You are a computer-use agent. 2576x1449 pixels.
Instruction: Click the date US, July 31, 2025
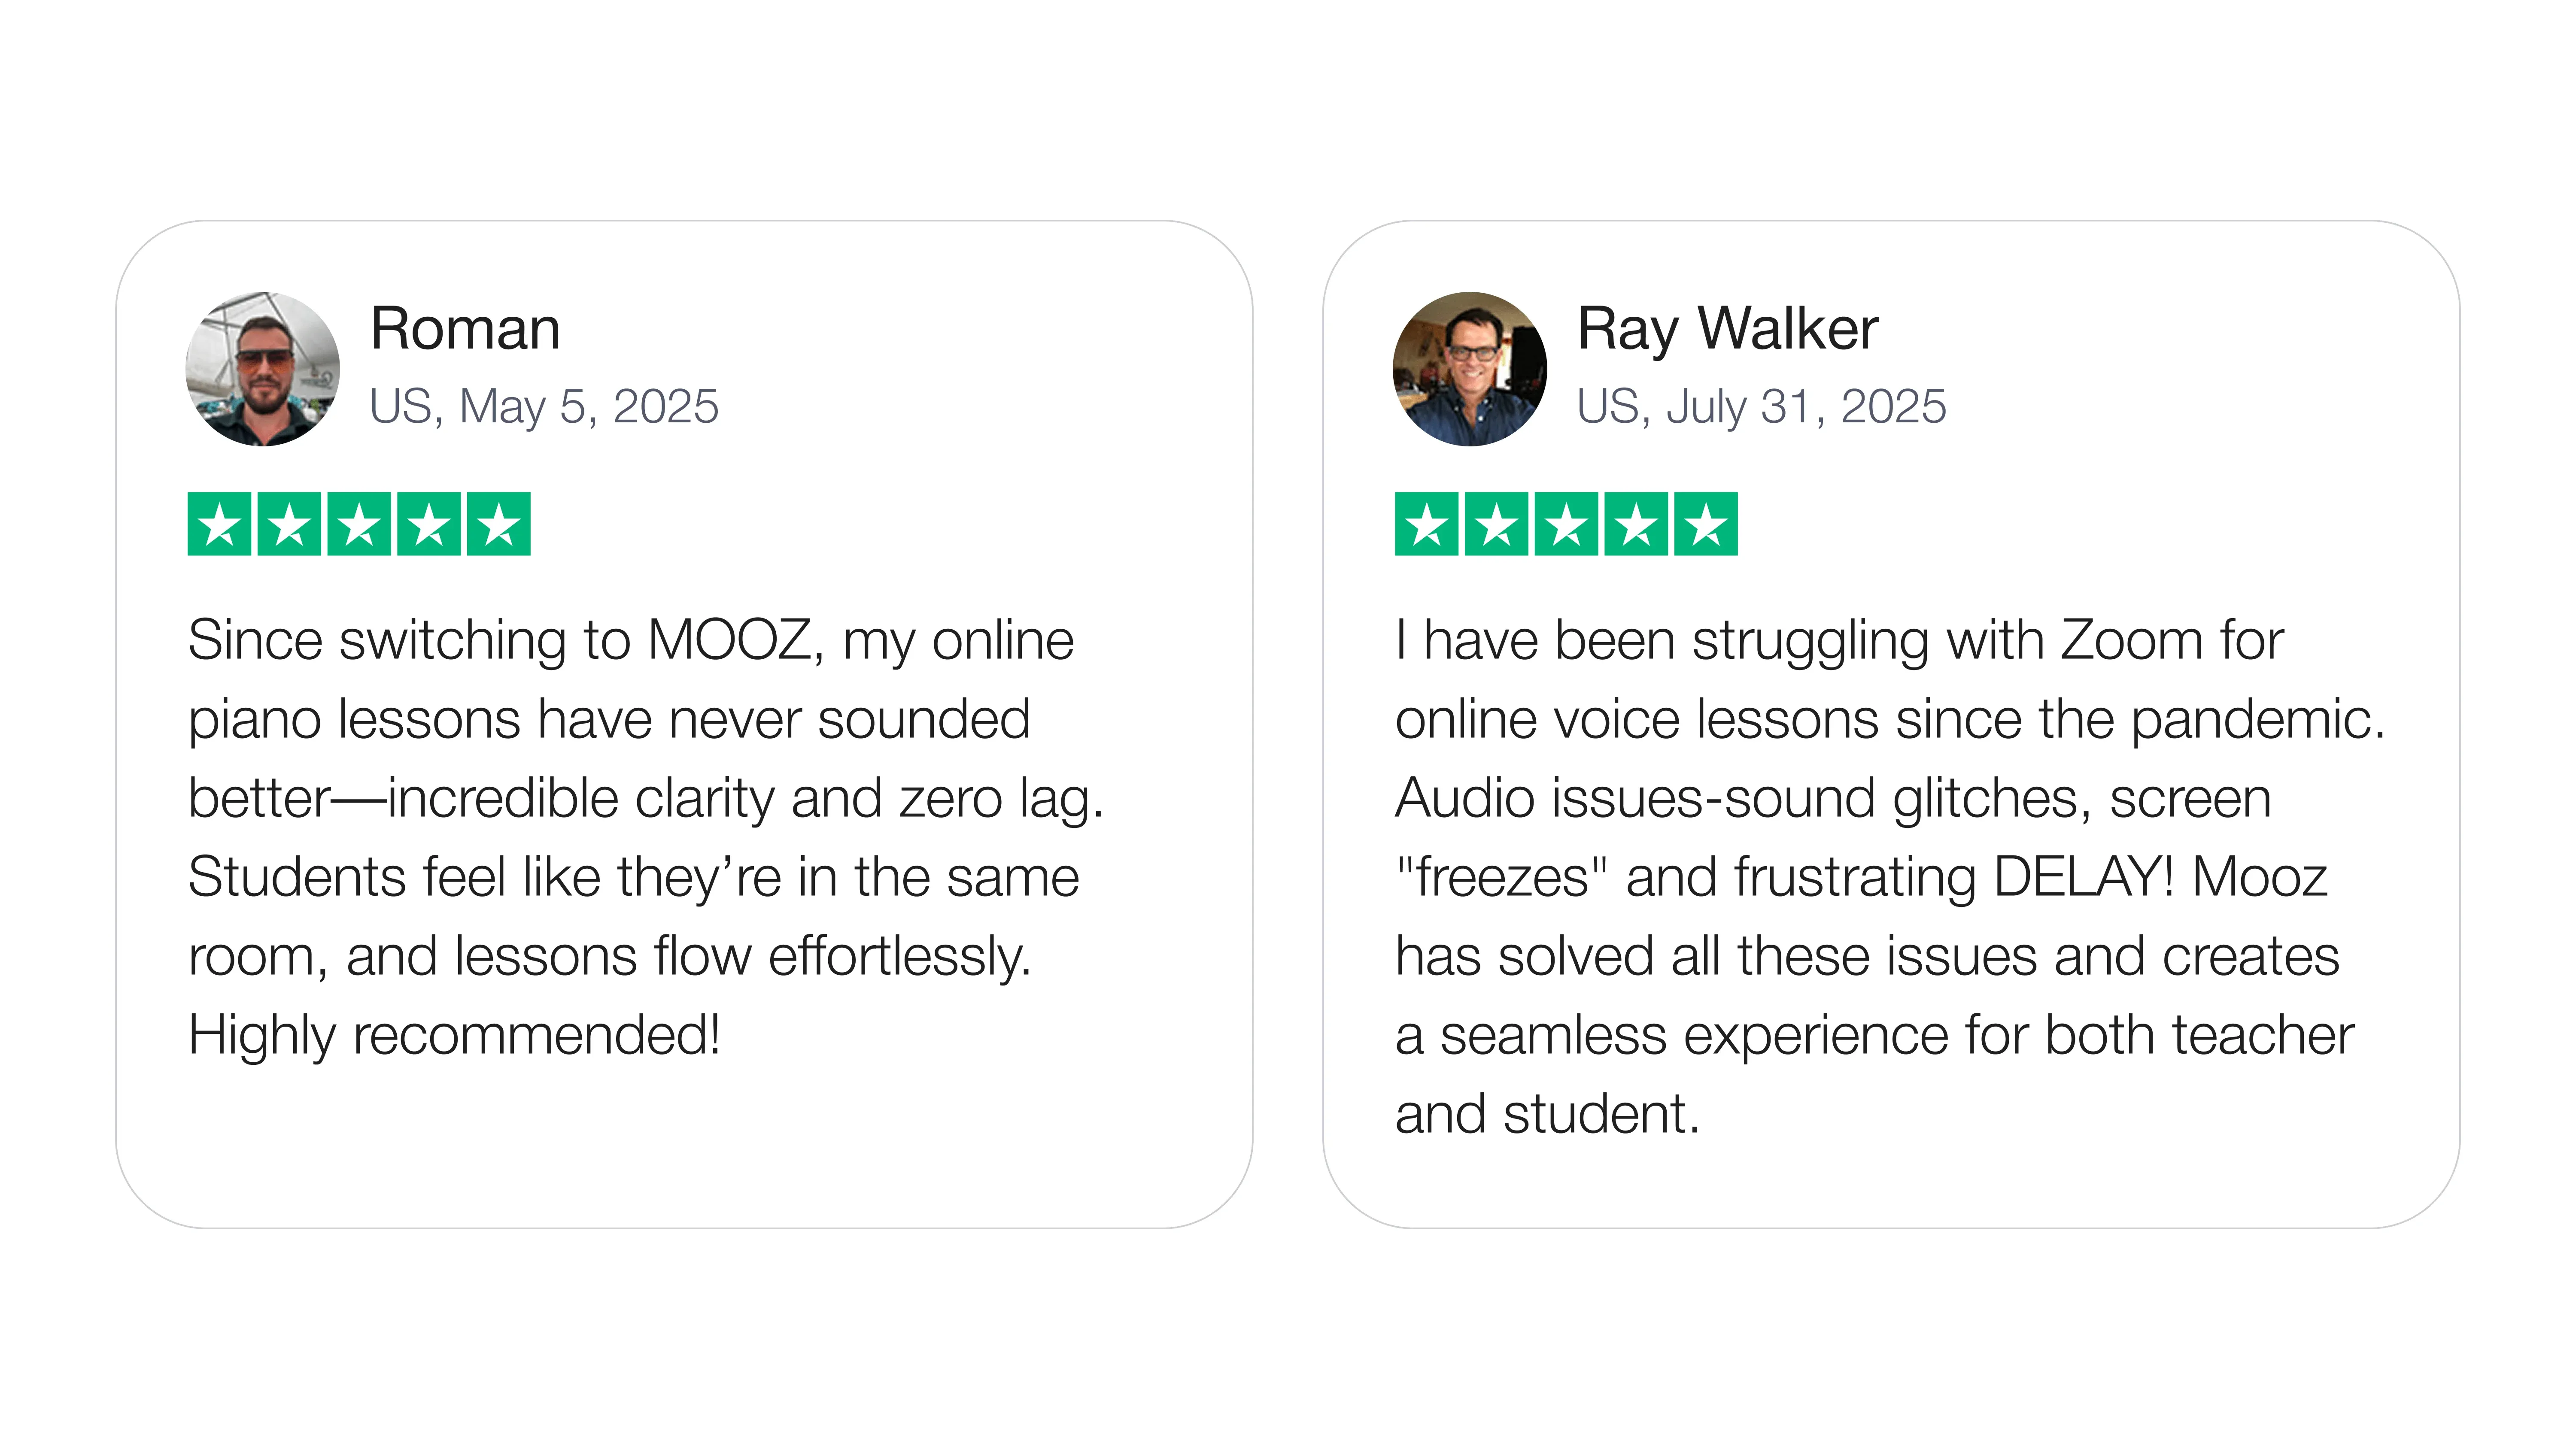[1761, 407]
